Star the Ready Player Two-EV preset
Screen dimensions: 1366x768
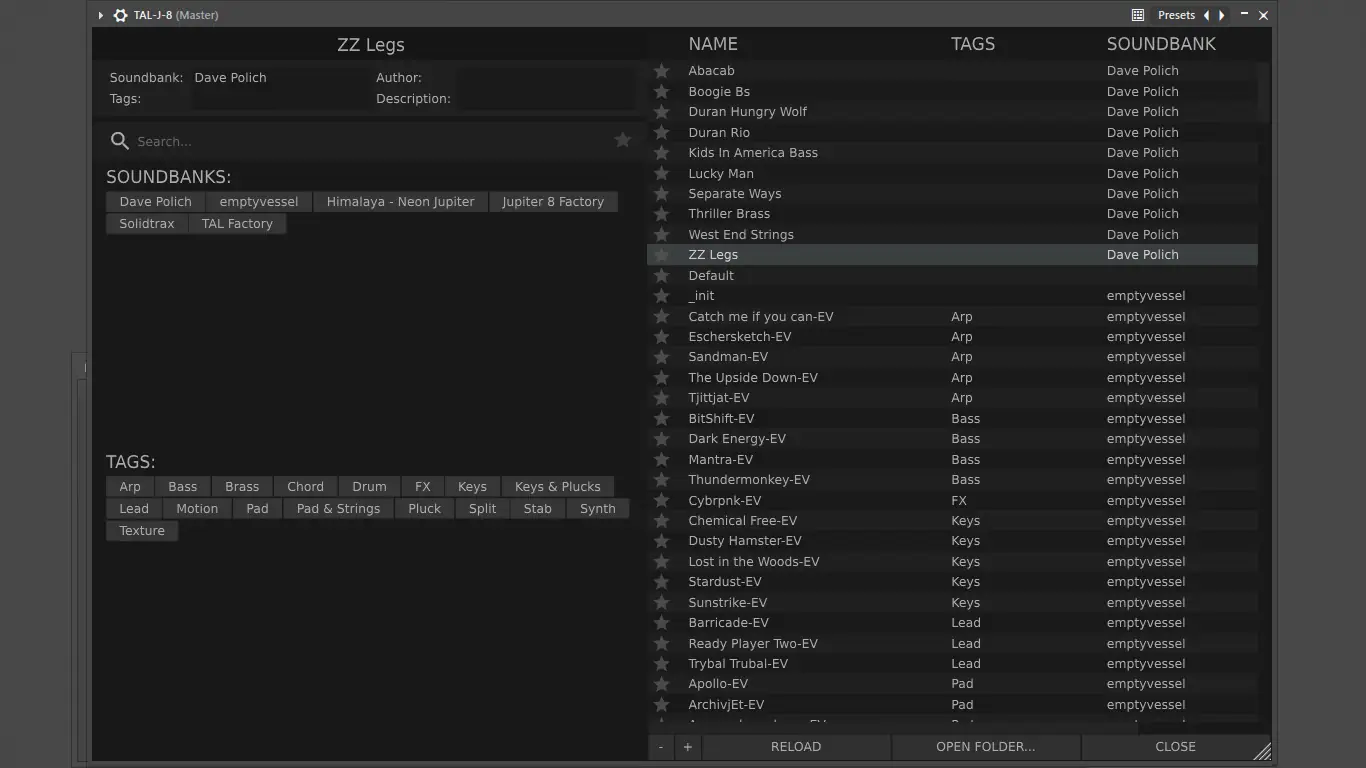(661, 644)
